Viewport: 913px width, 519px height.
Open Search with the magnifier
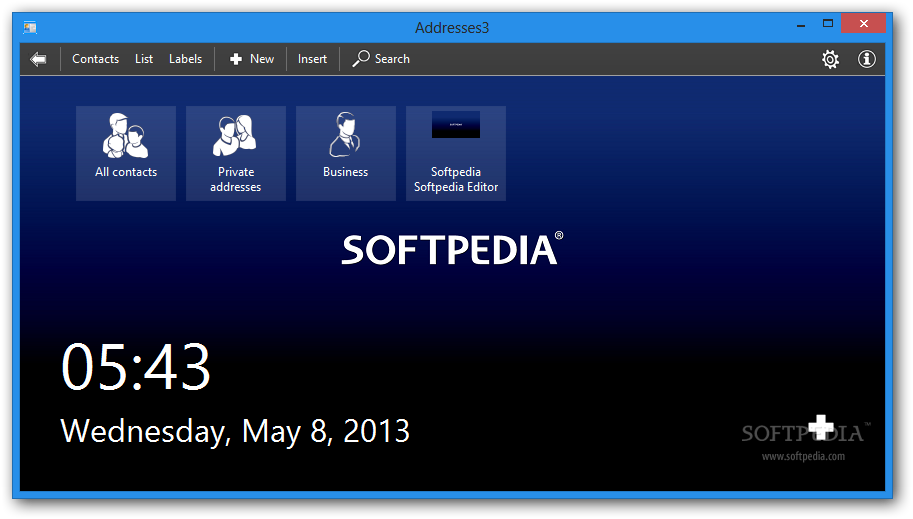coord(381,59)
